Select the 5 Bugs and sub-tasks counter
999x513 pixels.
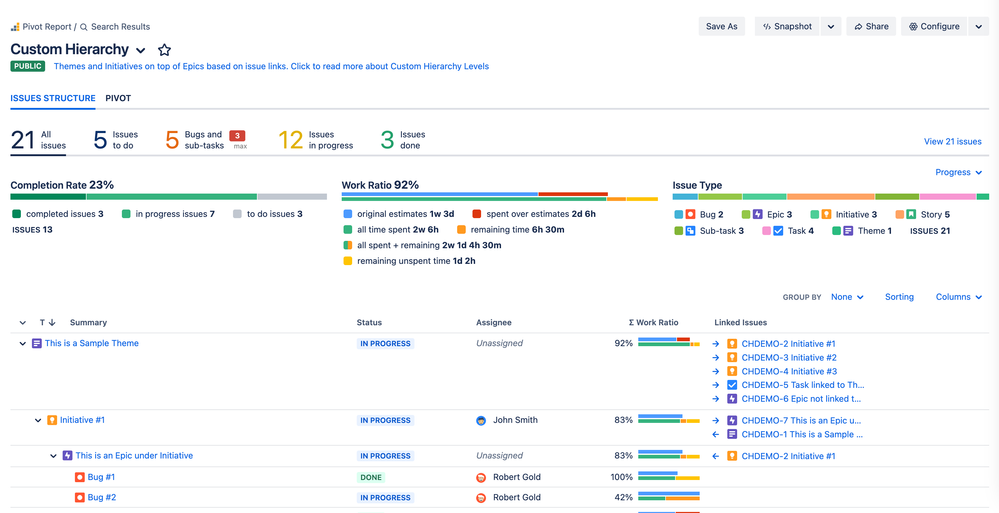(194, 140)
